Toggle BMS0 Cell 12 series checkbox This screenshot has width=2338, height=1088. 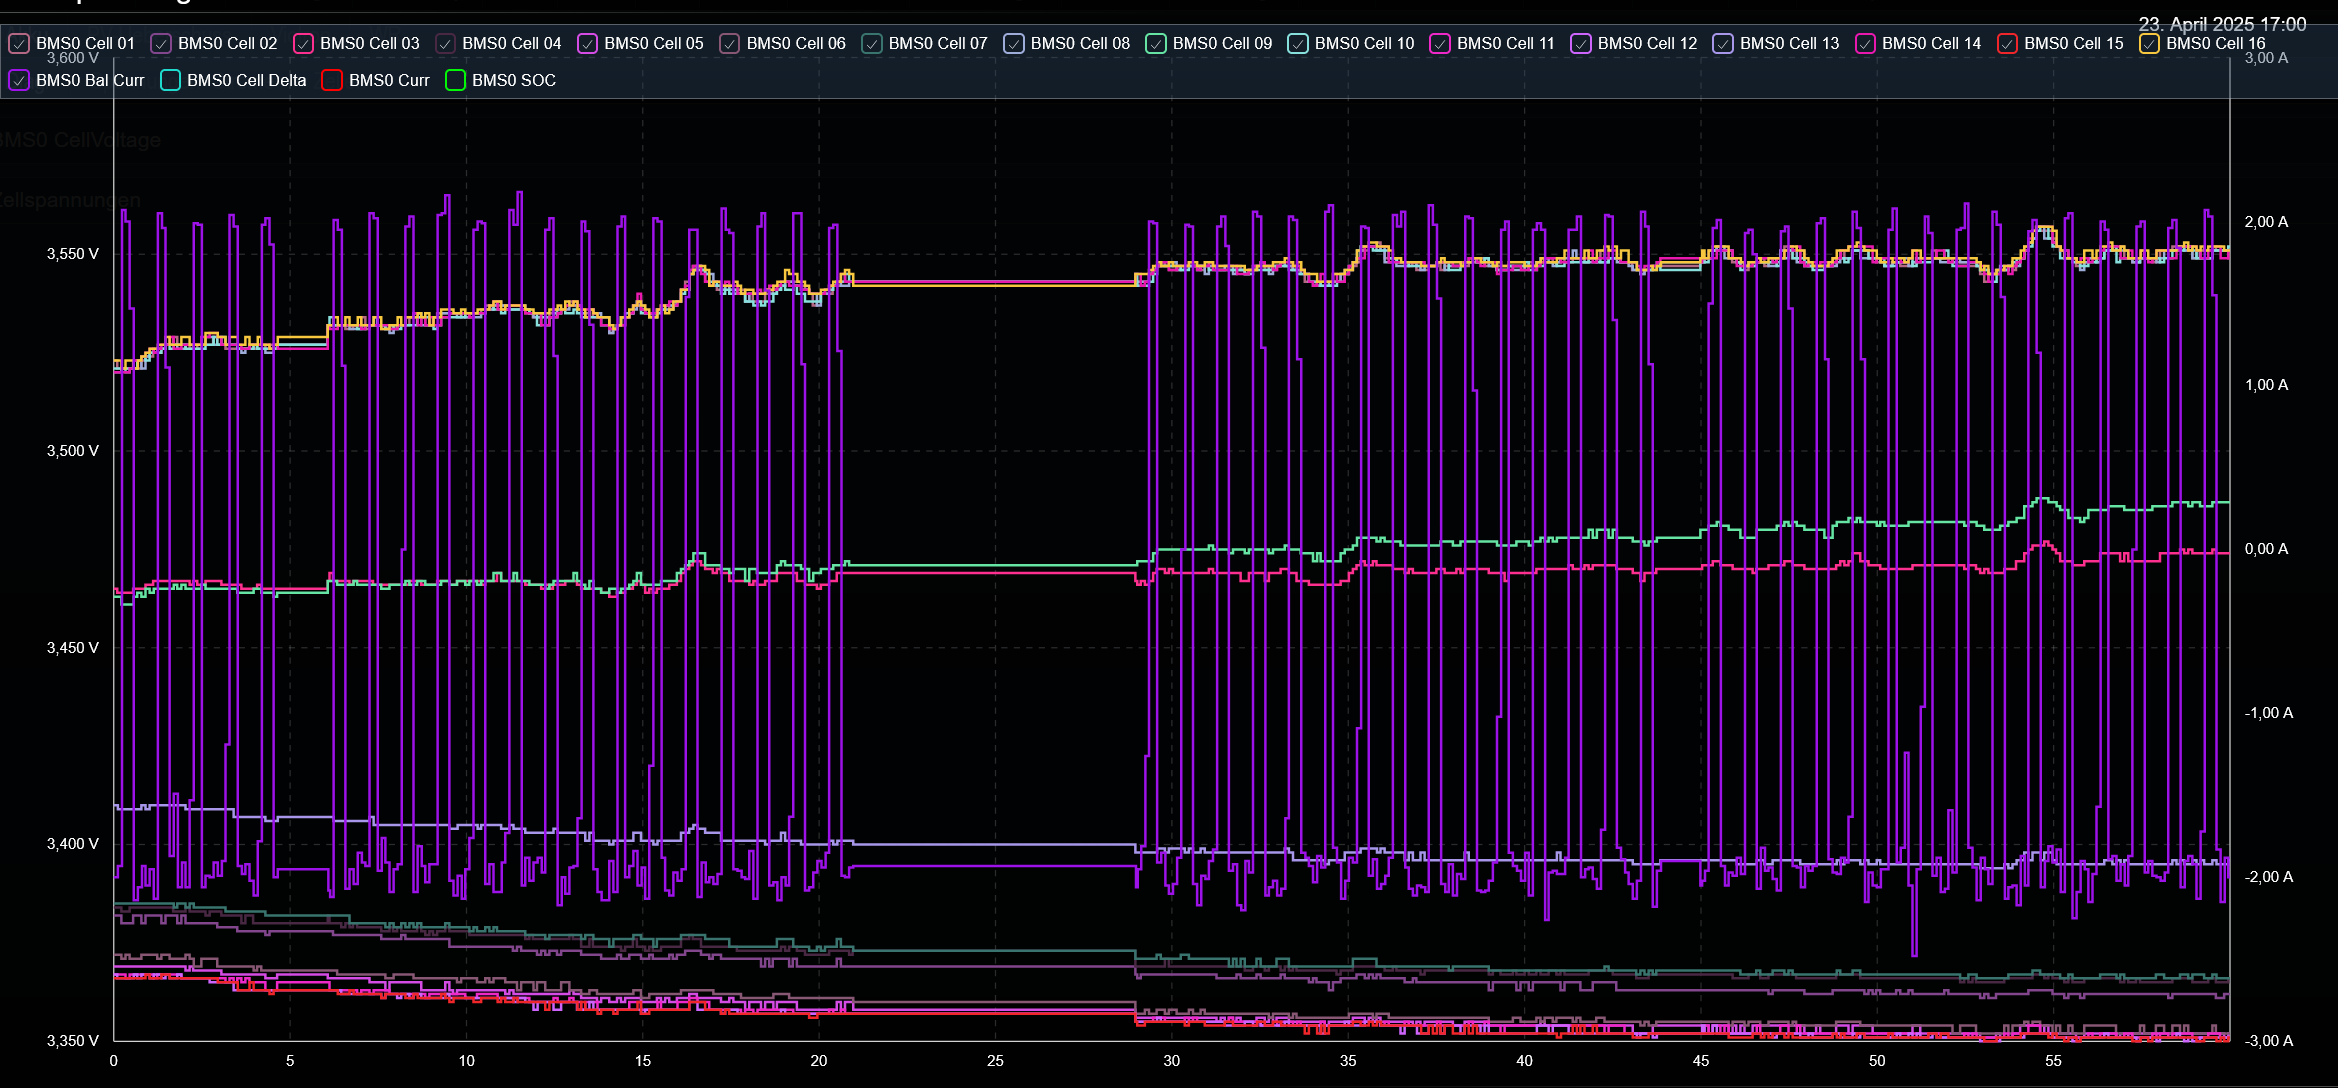(1581, 44)
